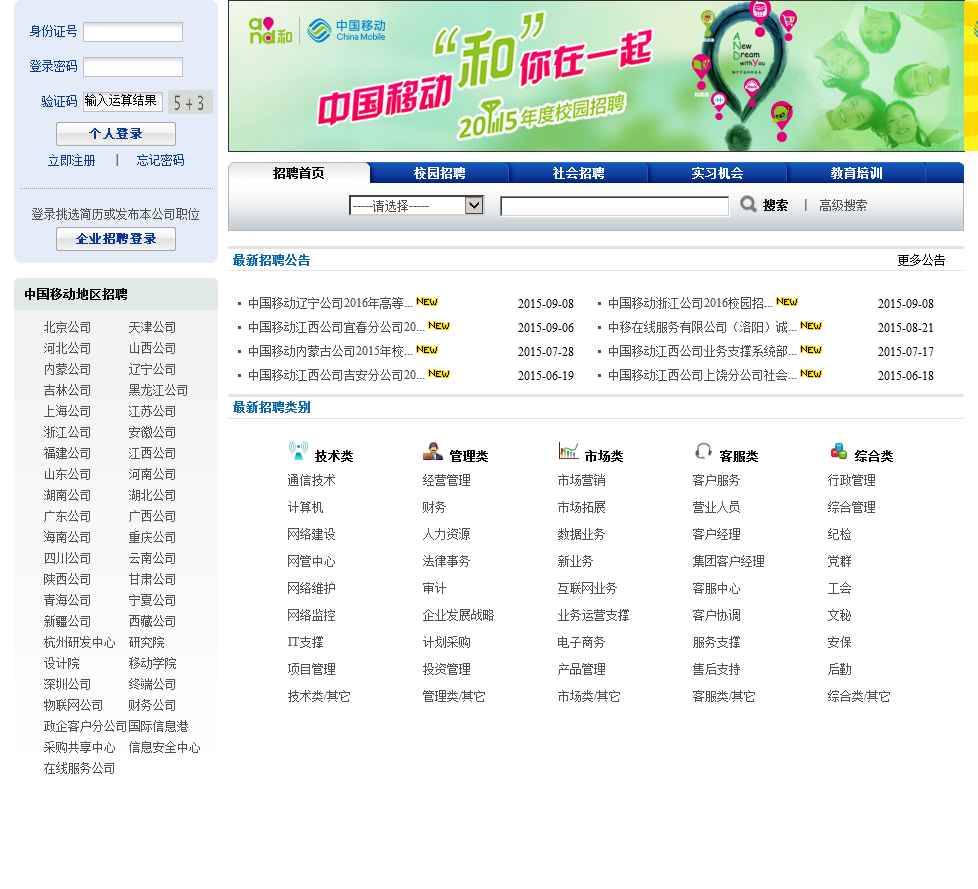
Task: Open 国际信息港 link
Action: pyautogui.click(x=158, y=726)
